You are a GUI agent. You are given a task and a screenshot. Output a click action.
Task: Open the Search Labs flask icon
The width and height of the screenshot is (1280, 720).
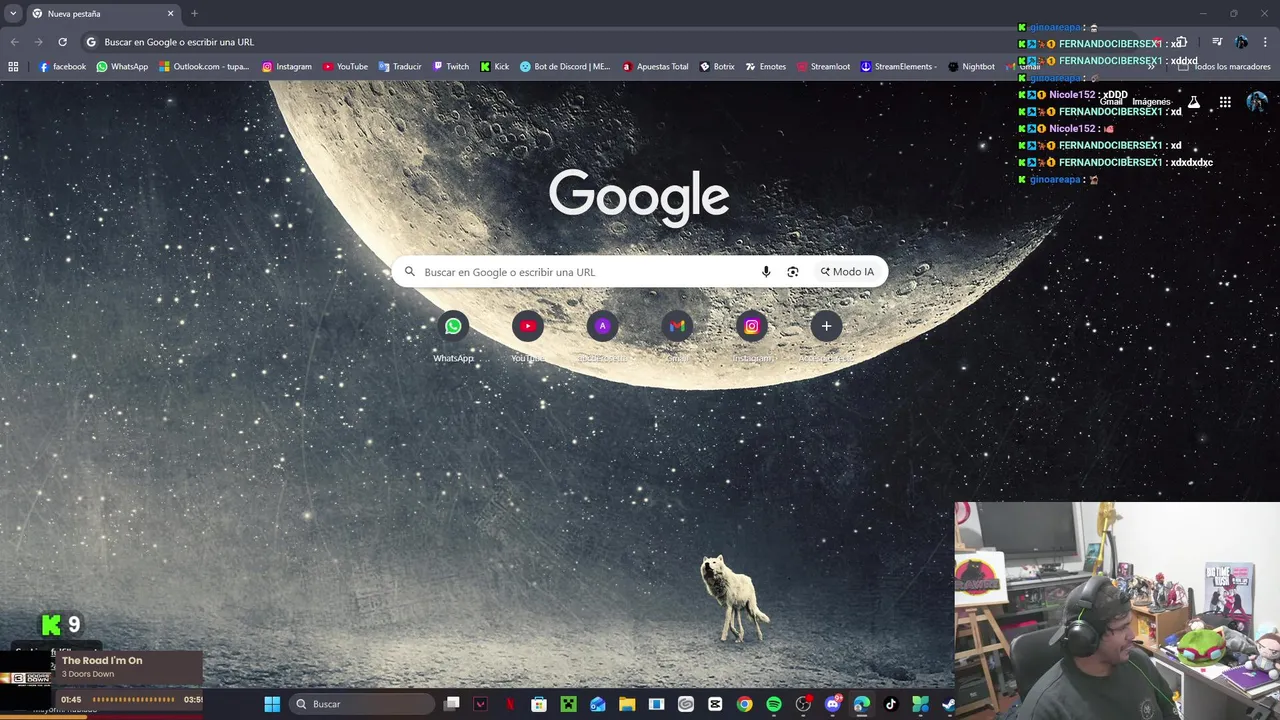click(1193, 102)
